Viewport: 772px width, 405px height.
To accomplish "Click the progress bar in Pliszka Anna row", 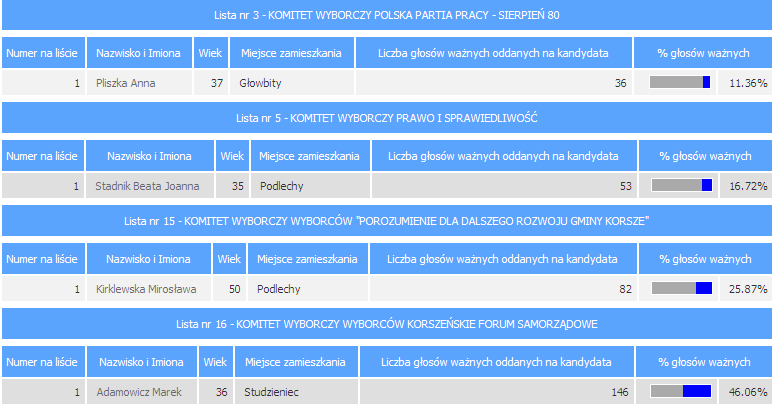I will point(680,82).
